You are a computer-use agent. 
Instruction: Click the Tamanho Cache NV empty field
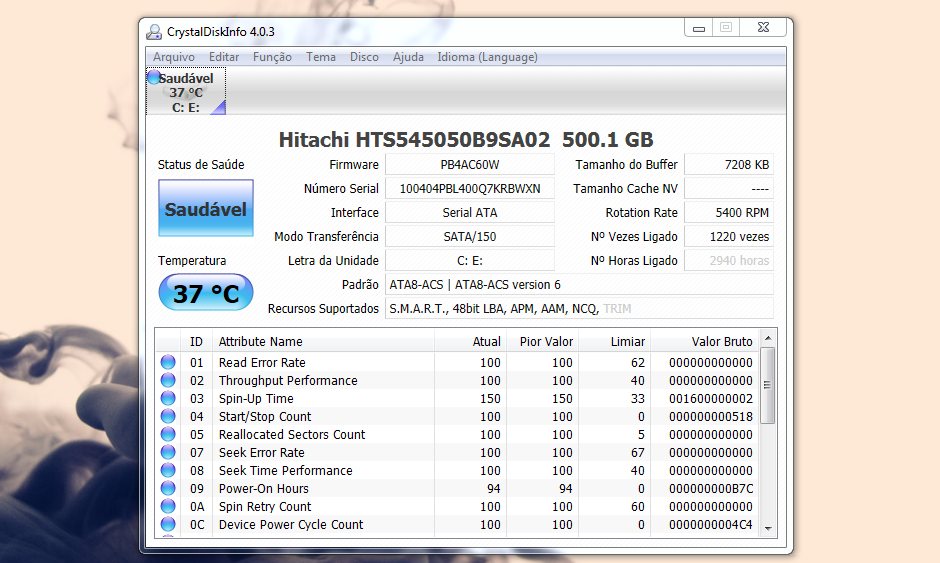click(x=729, y=189)
